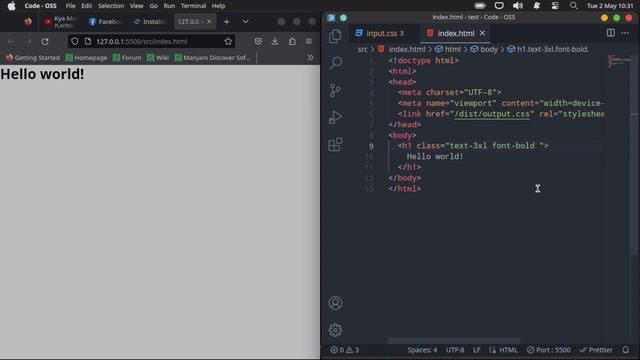Switch to the Install browser tab

pos(149,22)
